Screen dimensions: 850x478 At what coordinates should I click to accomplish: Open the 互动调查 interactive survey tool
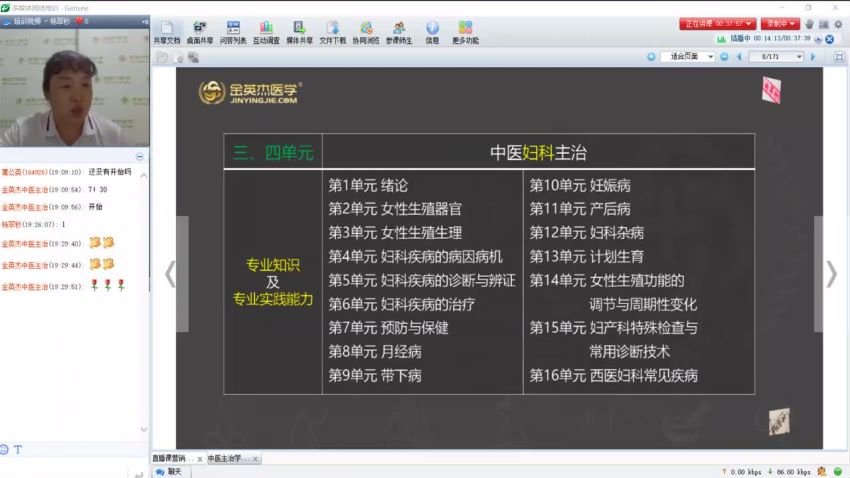click(x=266, y=33)
